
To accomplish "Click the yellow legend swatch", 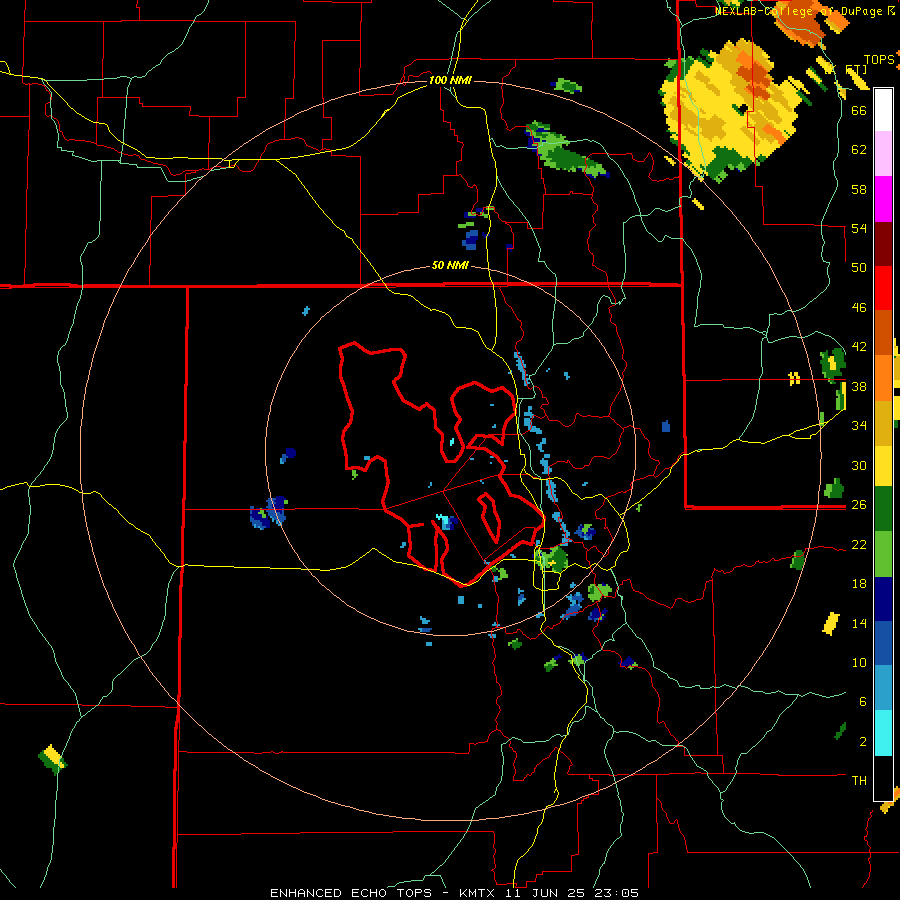I will [x=883, y=466].
